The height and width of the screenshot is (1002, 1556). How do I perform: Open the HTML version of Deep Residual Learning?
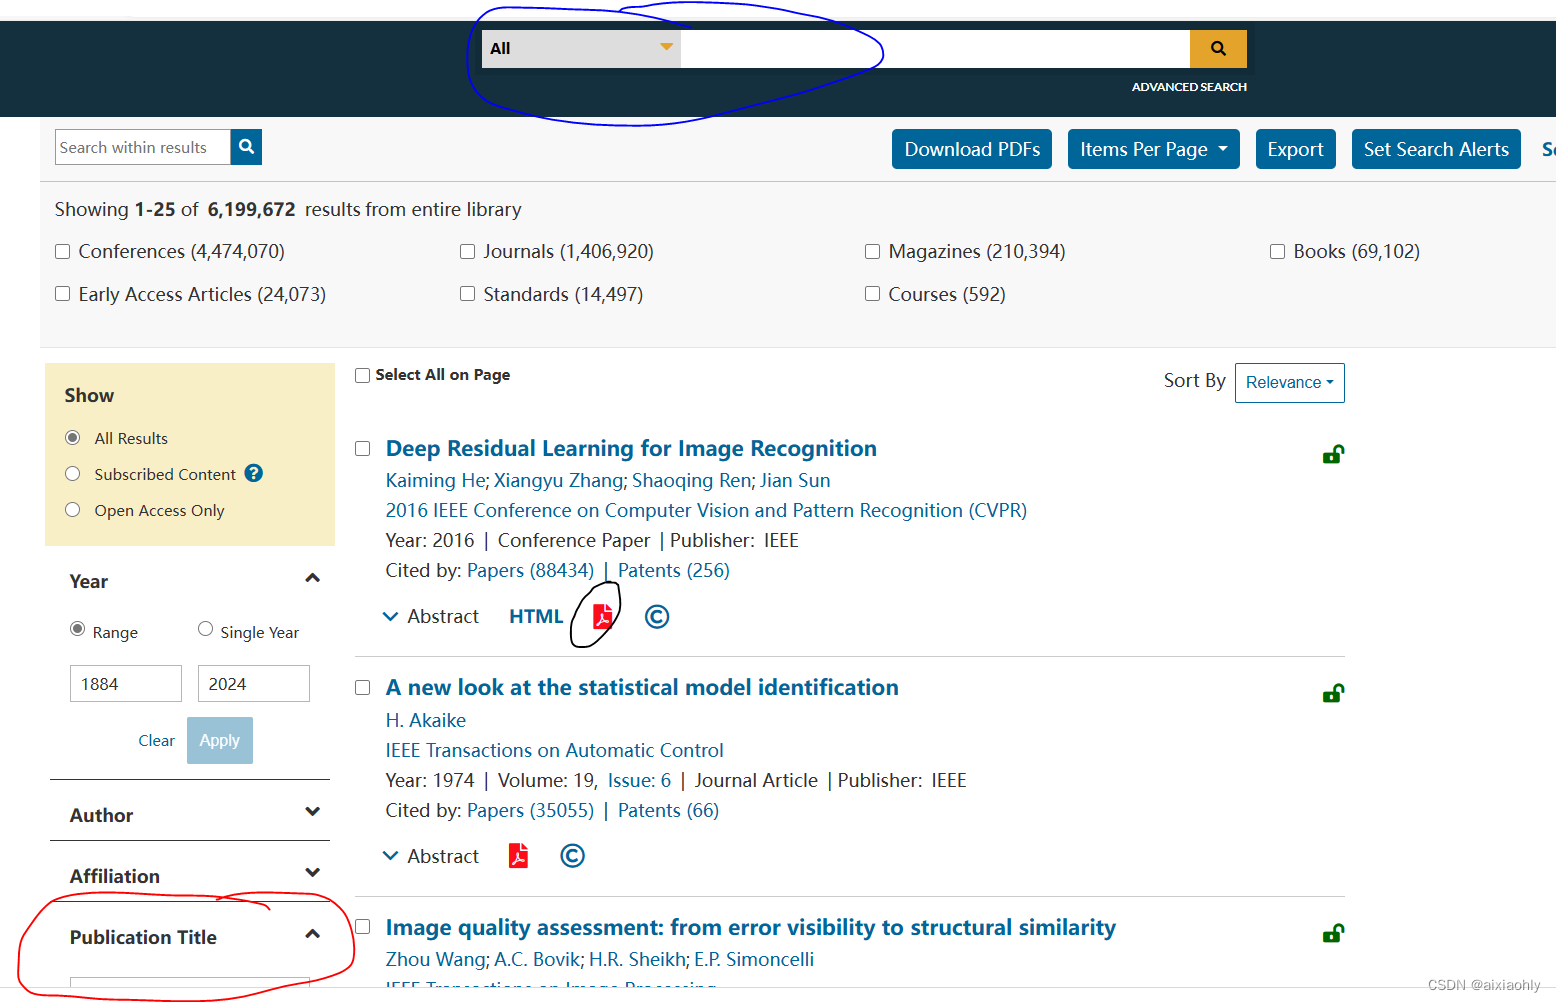pos(536,617)
